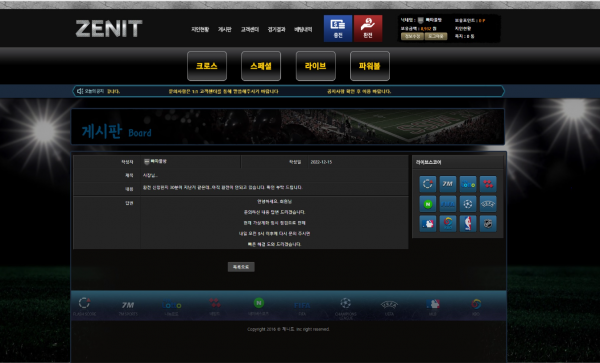Viewport: 600px width, 363px height.
Task: Select the 크로스 game button
Action: [x=207, y=66]
